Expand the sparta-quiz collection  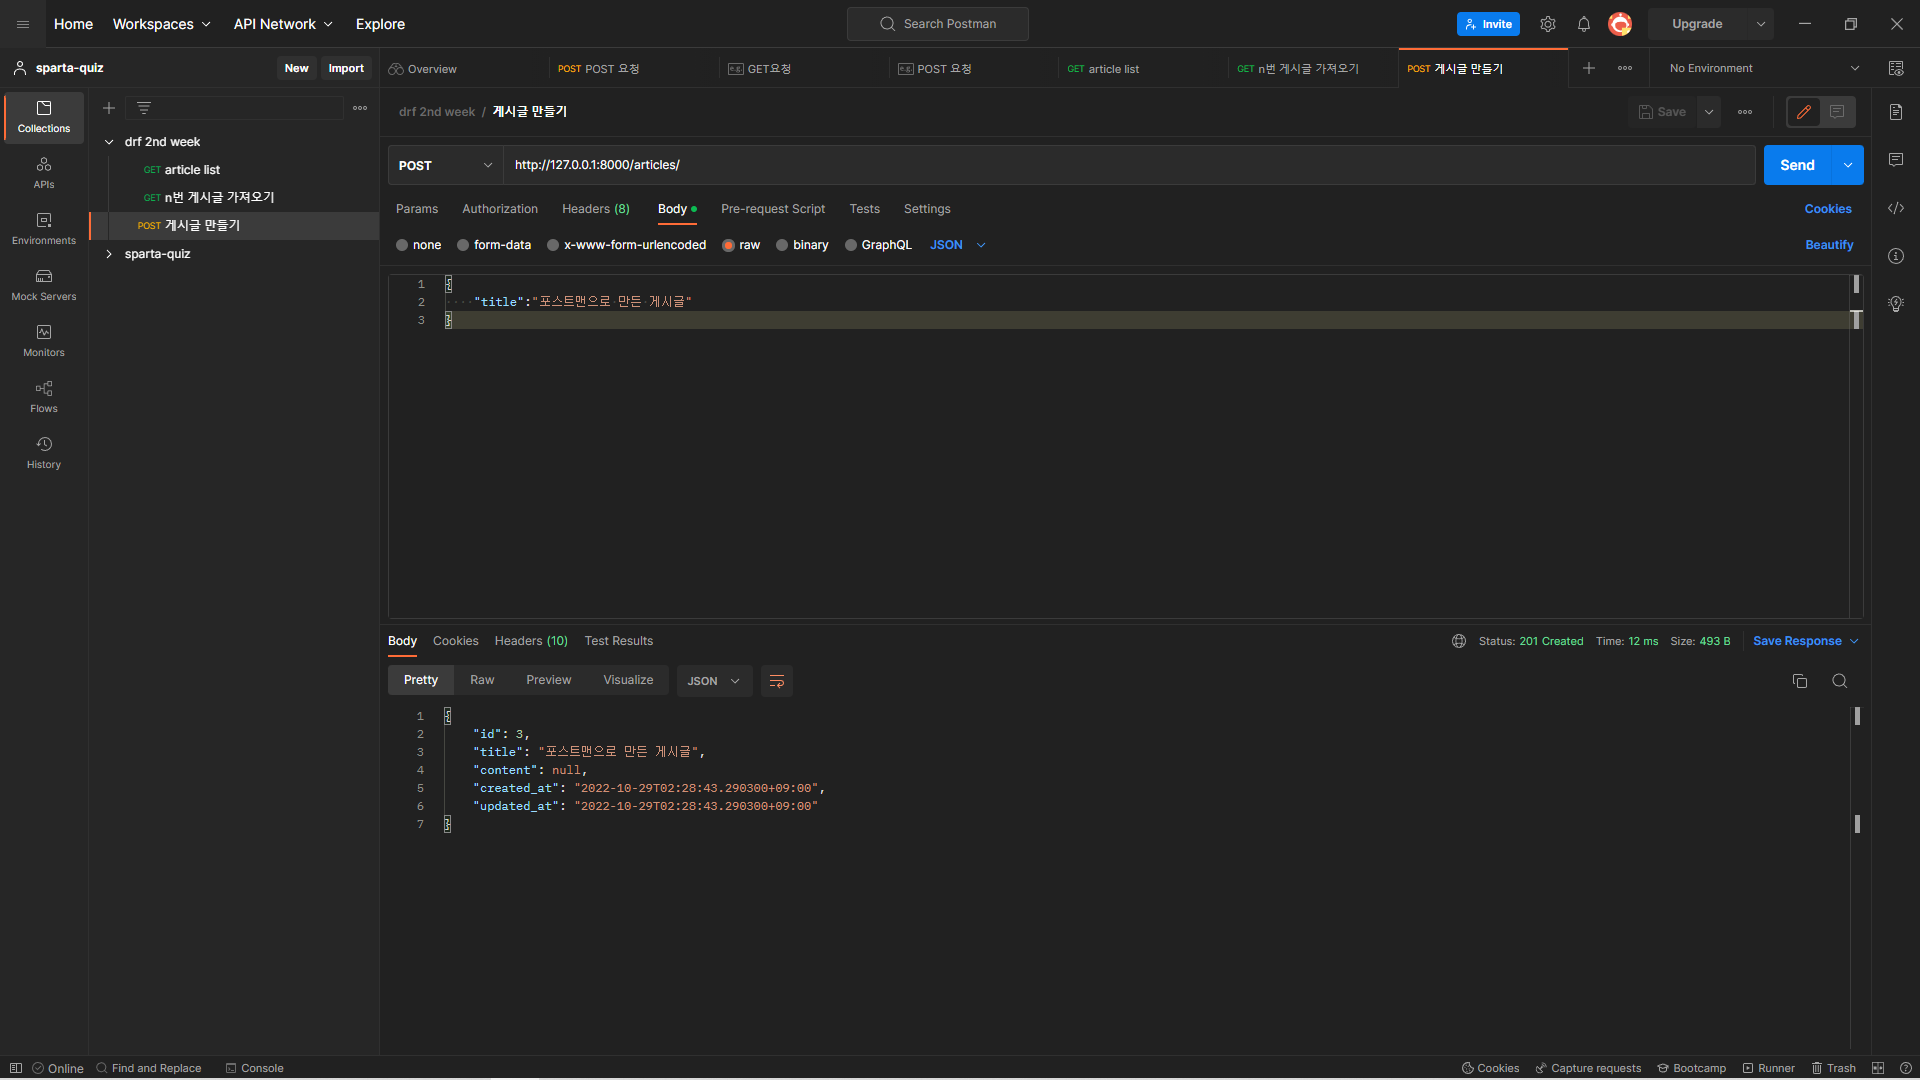pos(109,254)
